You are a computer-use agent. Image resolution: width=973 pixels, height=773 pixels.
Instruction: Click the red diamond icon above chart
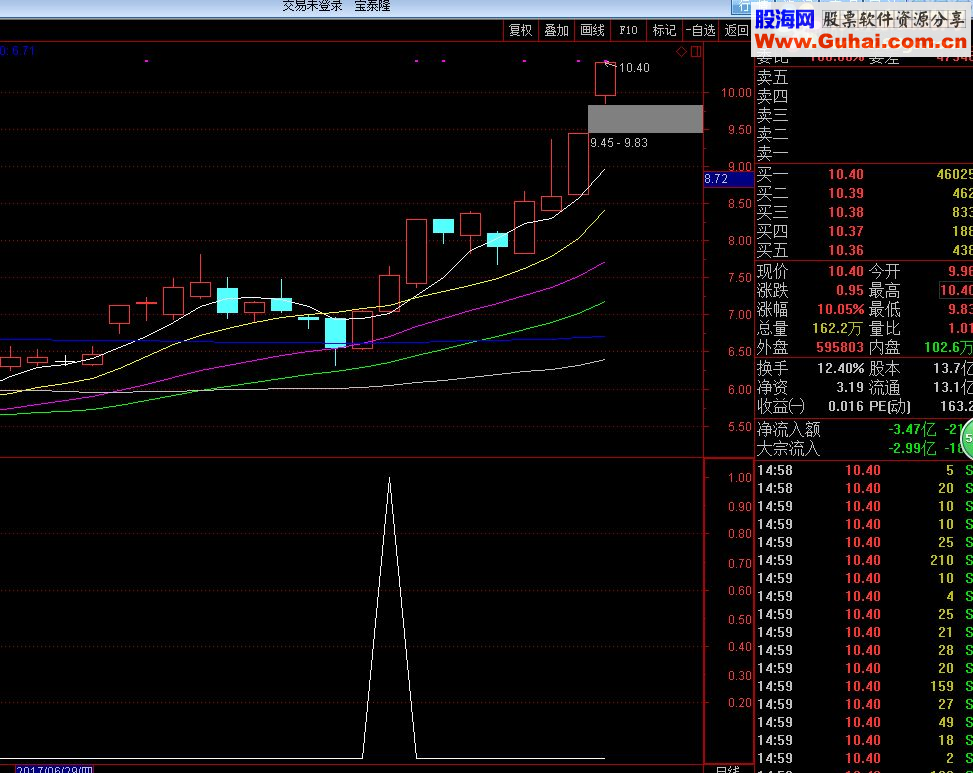(681, 51)
